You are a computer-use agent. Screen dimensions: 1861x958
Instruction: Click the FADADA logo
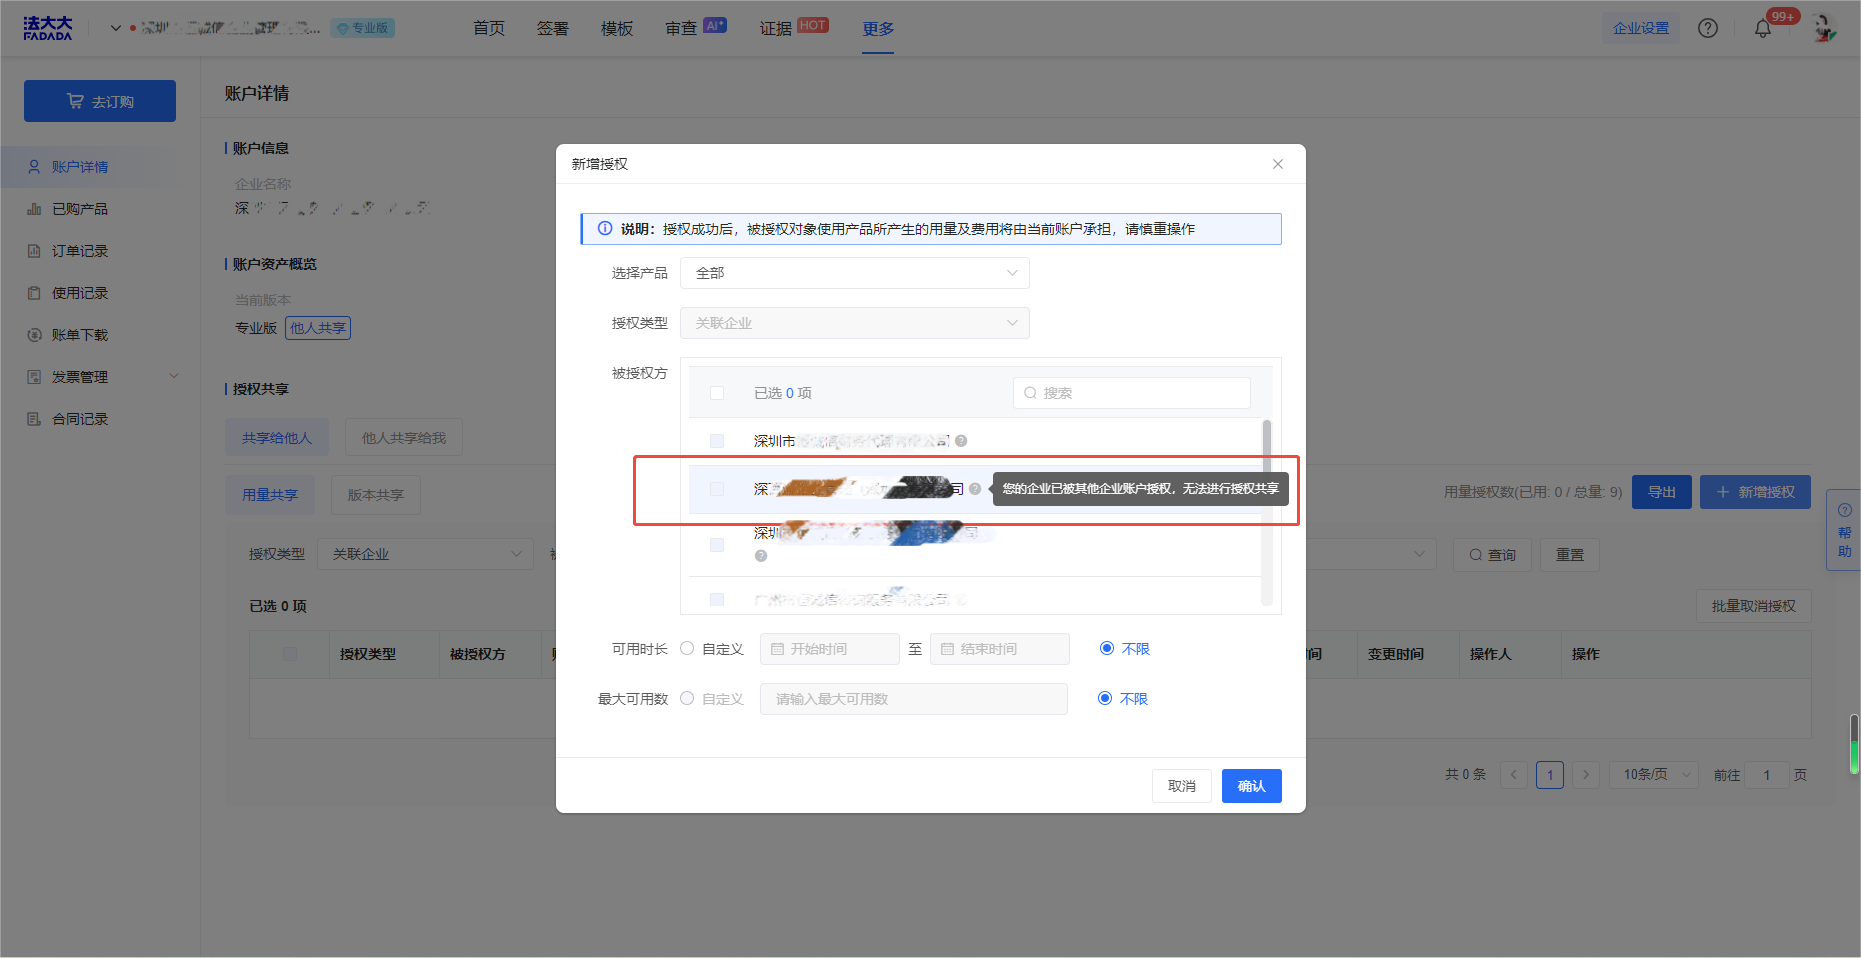pyautogui.click(x=48, y=28)
